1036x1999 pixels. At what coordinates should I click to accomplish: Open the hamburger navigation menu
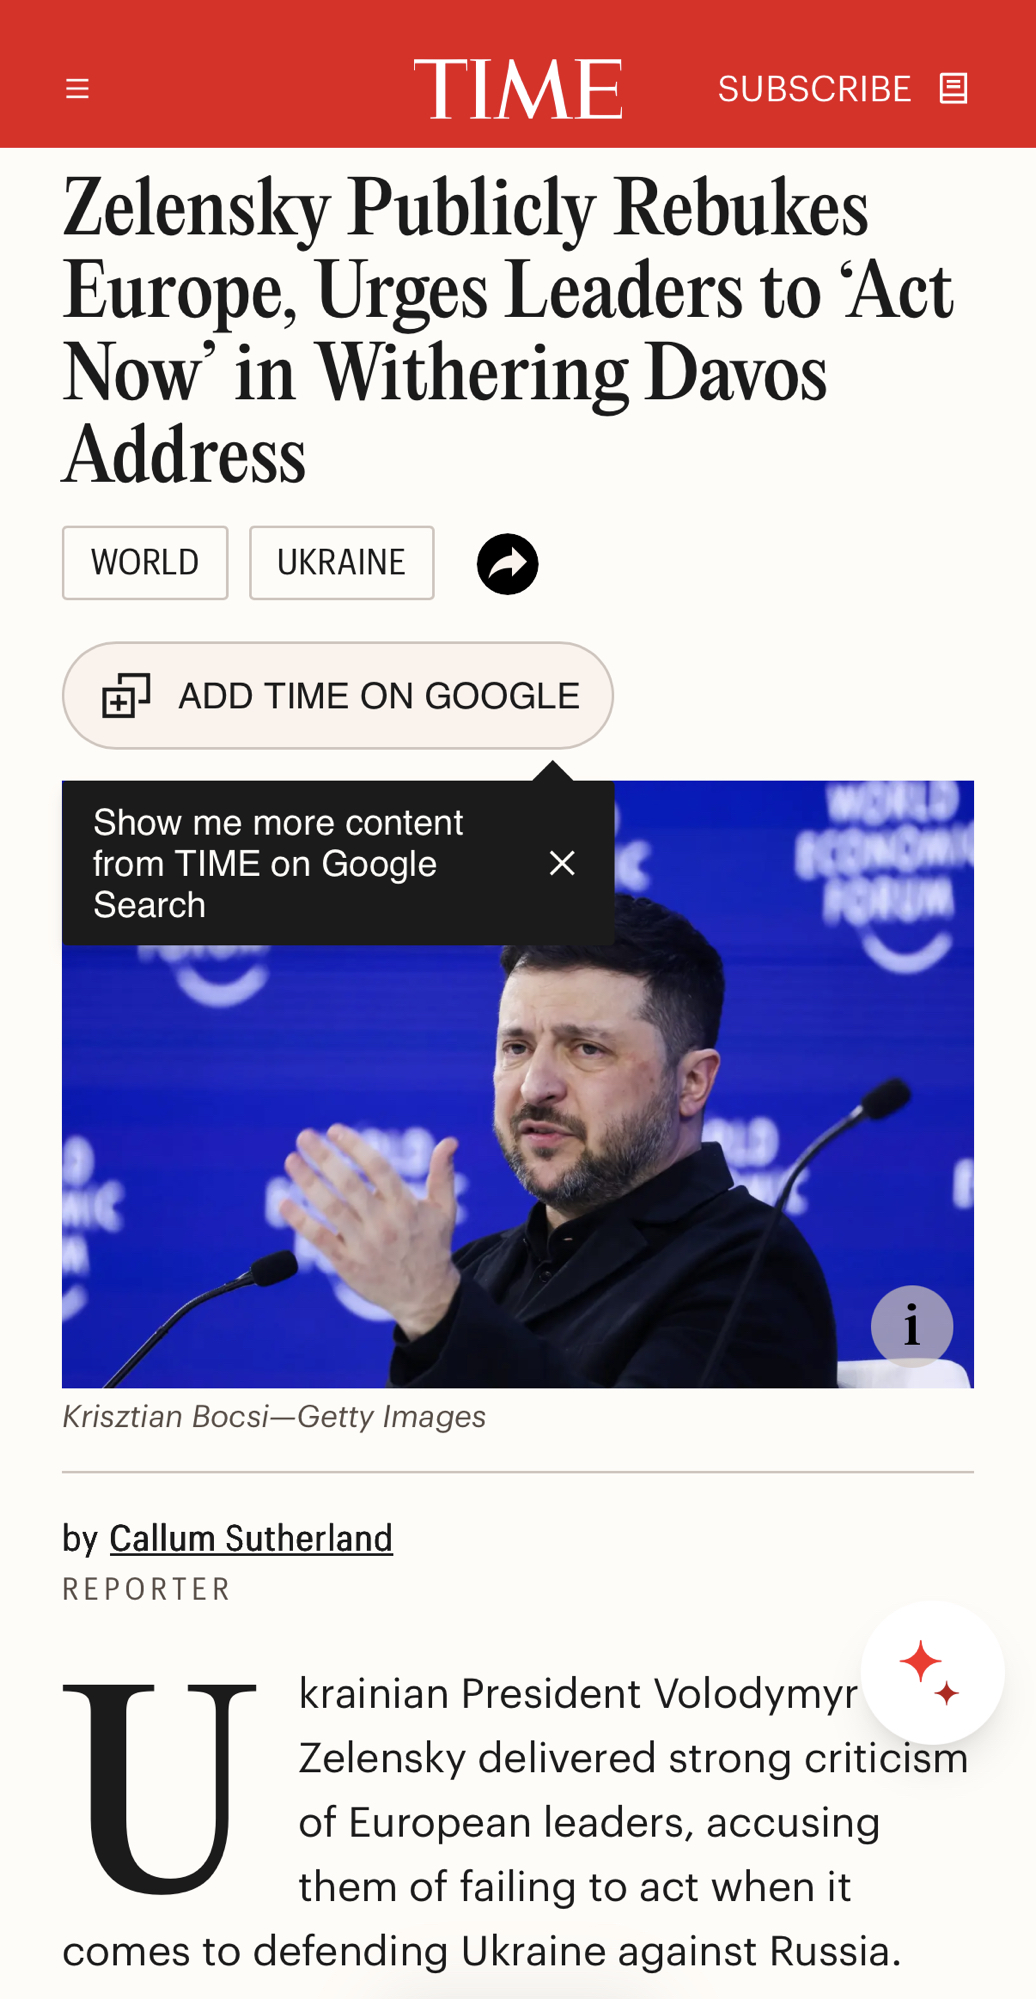[x=77, y=89]
